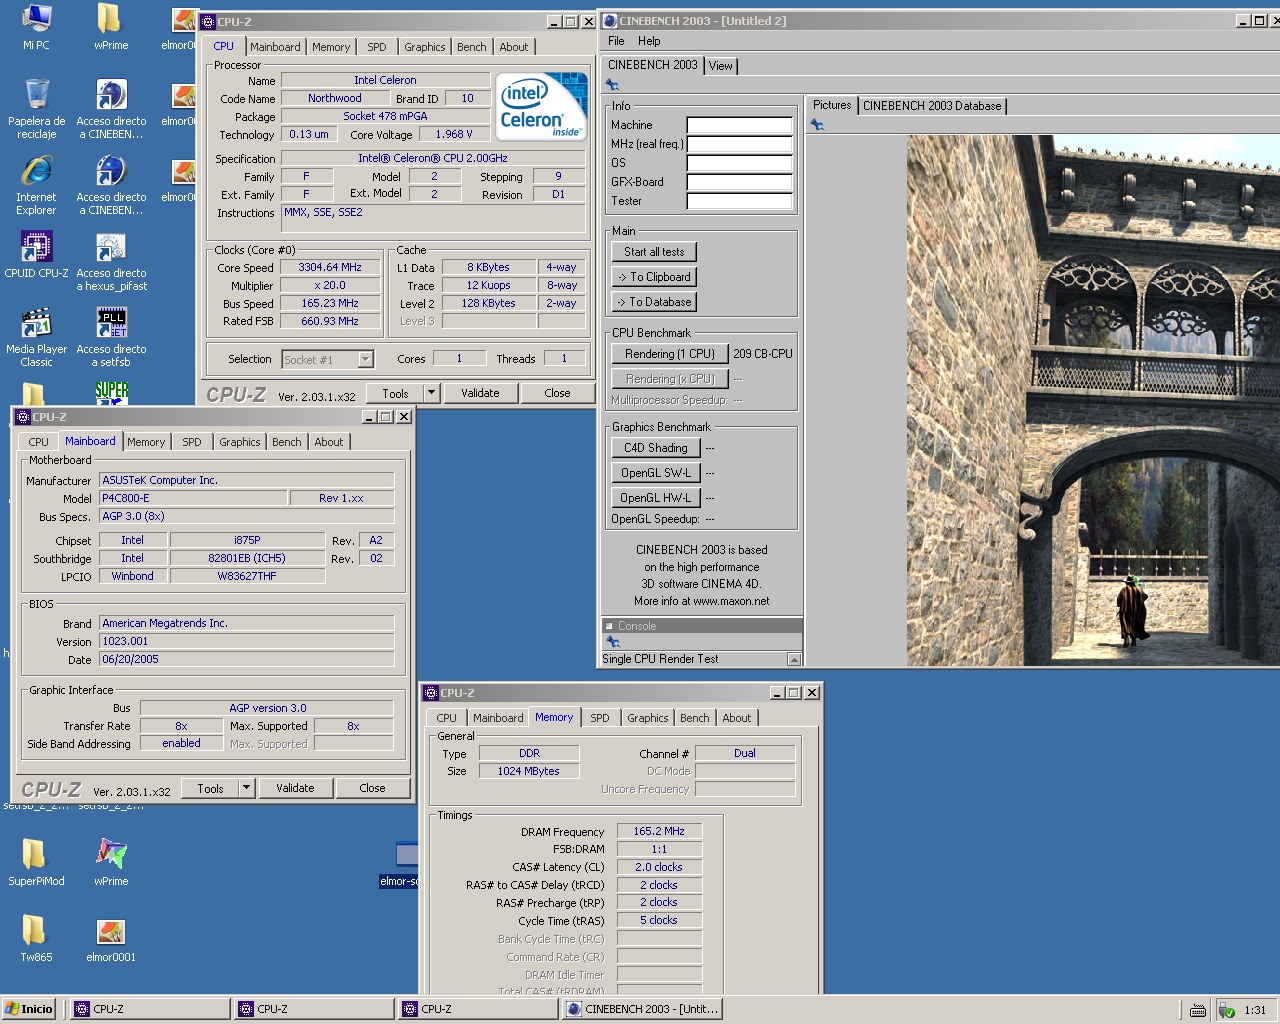Click the Intel Celeron inside logo

[541, 106]
